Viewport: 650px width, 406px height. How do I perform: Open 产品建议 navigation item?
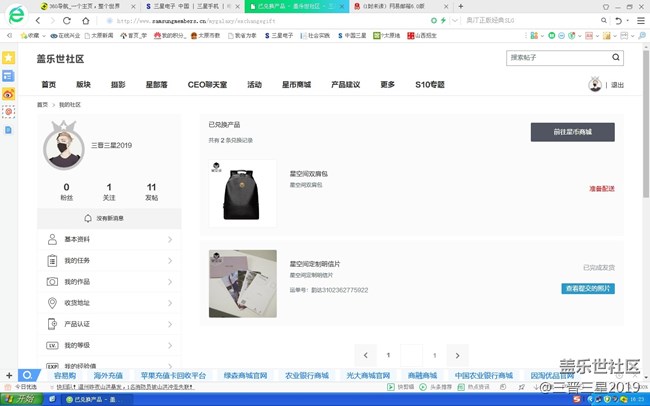[346, 85]
